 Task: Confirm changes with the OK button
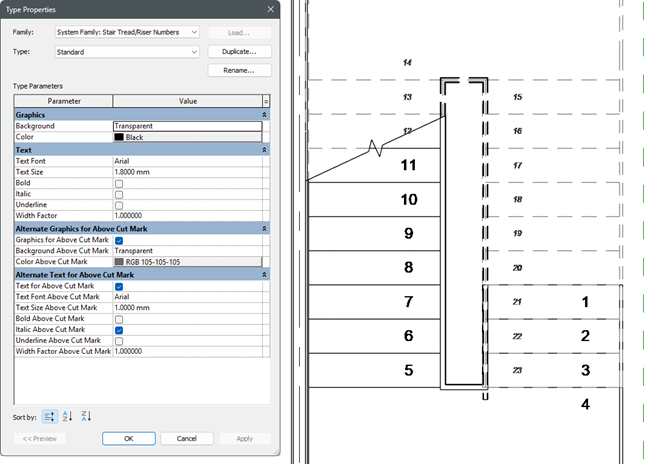click(128, 438)
